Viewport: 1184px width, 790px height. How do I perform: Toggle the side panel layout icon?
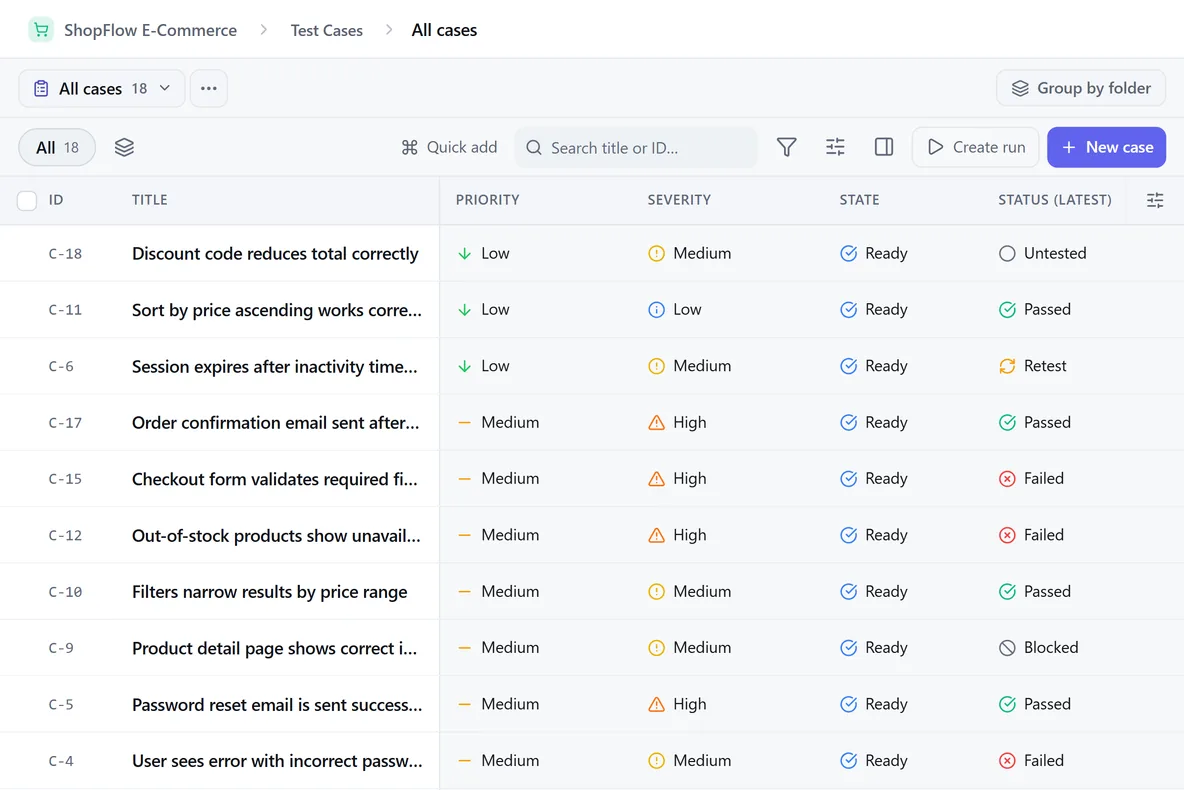(883, 147)
